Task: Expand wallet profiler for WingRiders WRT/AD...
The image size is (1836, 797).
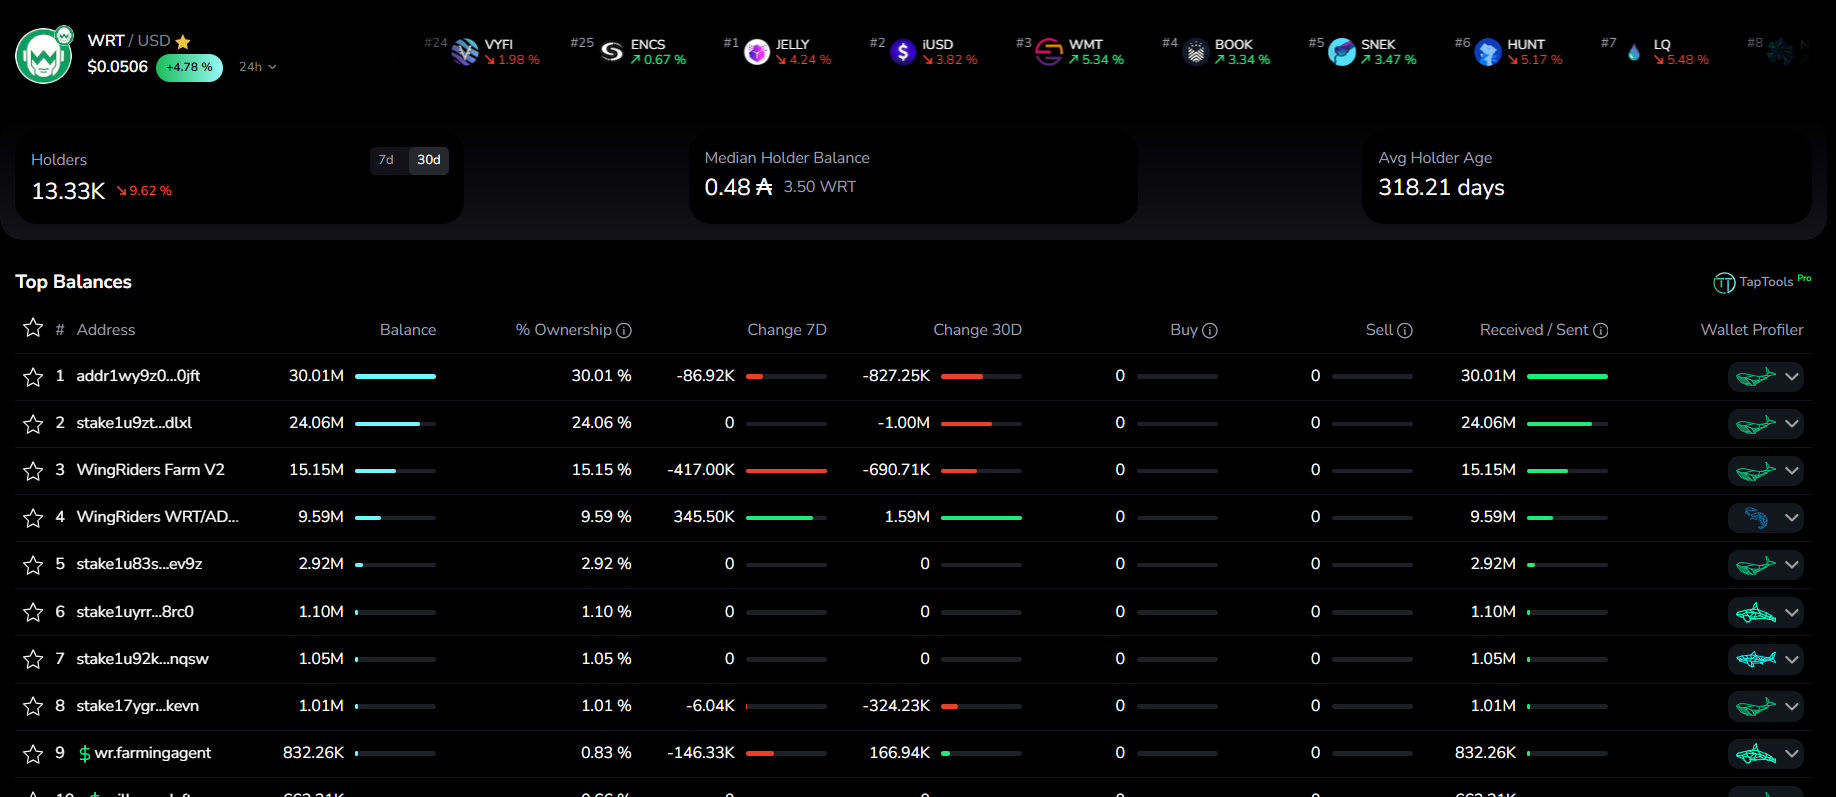Action: click(1792, 518)
